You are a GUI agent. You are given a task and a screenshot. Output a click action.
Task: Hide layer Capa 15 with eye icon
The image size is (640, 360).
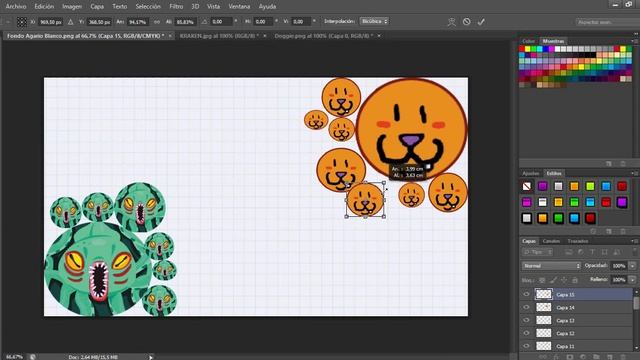[x=526, y=294]
